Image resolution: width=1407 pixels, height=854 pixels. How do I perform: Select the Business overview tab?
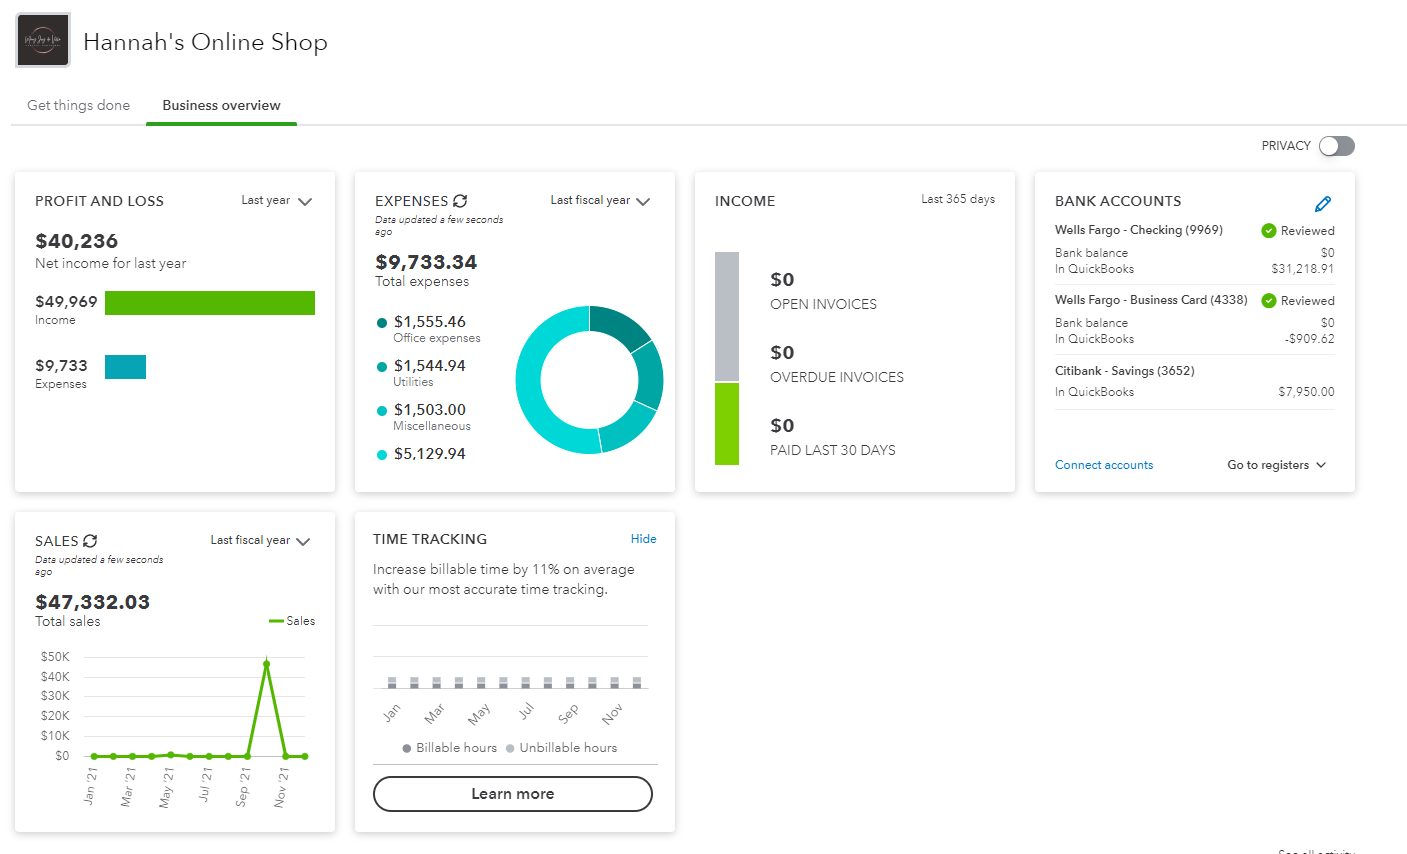(x=221, y=105)
